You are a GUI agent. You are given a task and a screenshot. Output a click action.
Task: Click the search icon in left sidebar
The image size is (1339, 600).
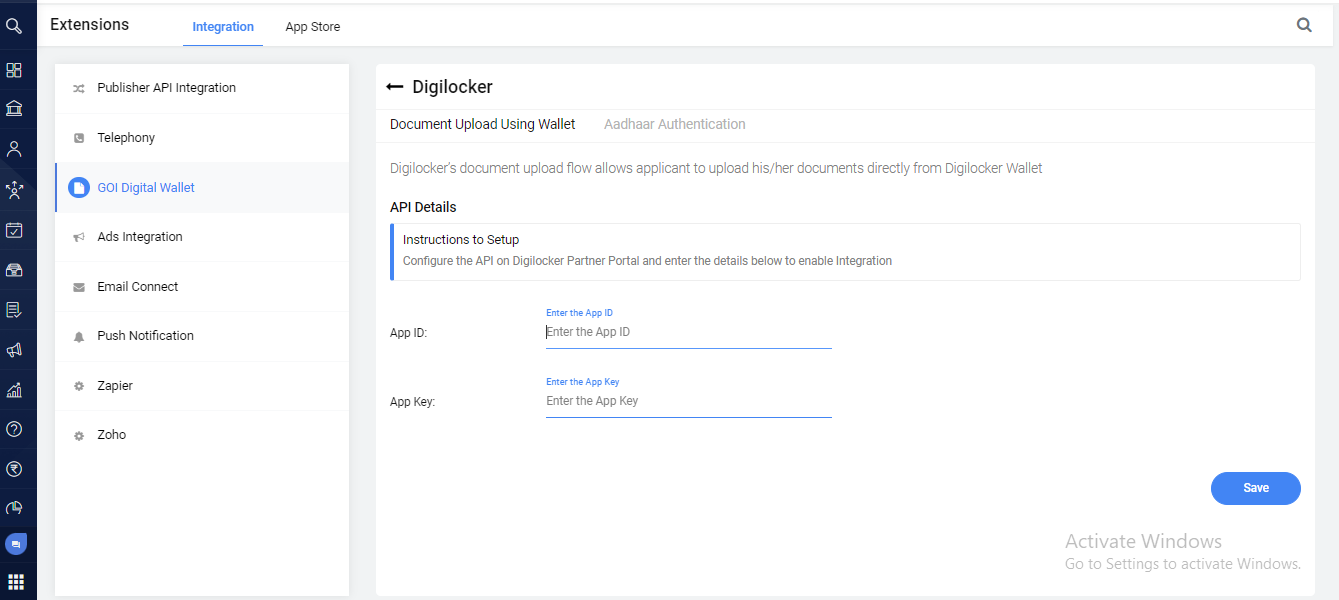[14, 27]
